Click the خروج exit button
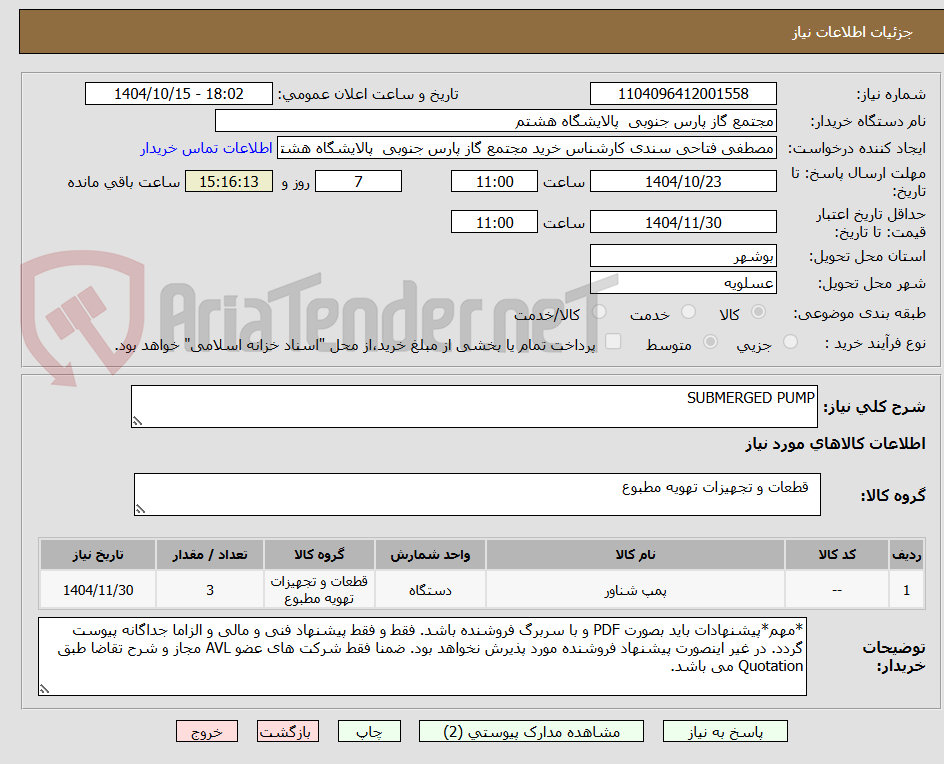944x764 pixels. (206, 731)
